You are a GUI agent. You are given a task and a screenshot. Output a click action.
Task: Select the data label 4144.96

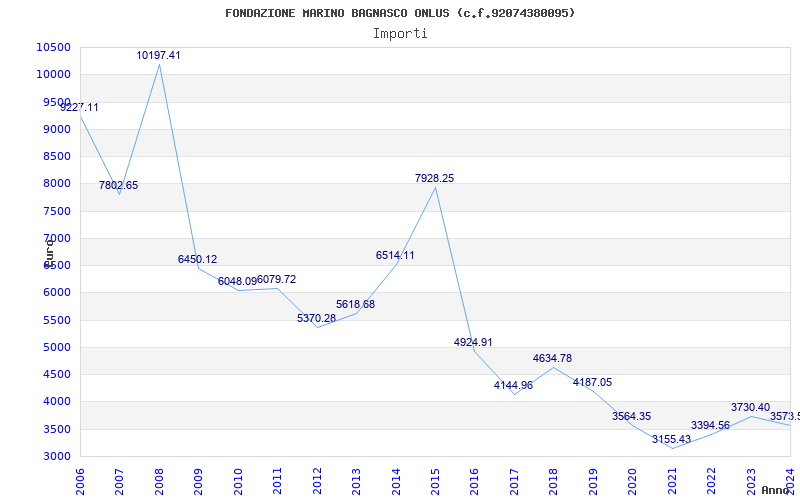pos(513,386)
